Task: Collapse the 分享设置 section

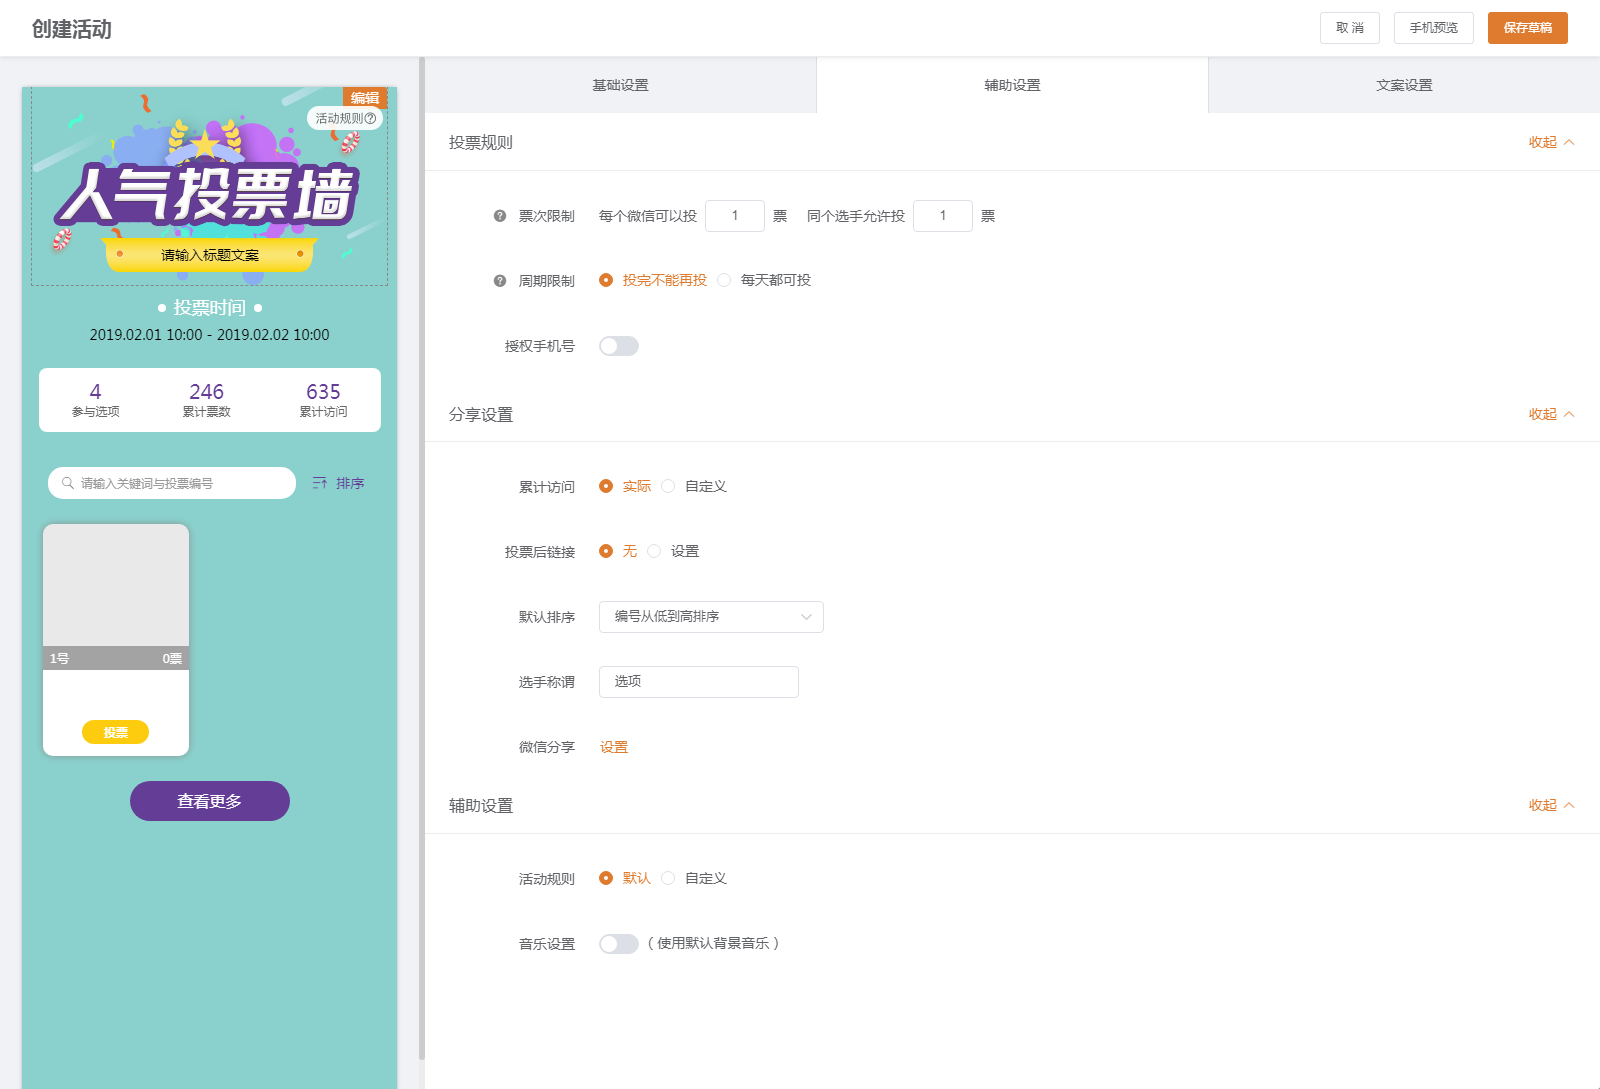Action: pos(1551,414)
